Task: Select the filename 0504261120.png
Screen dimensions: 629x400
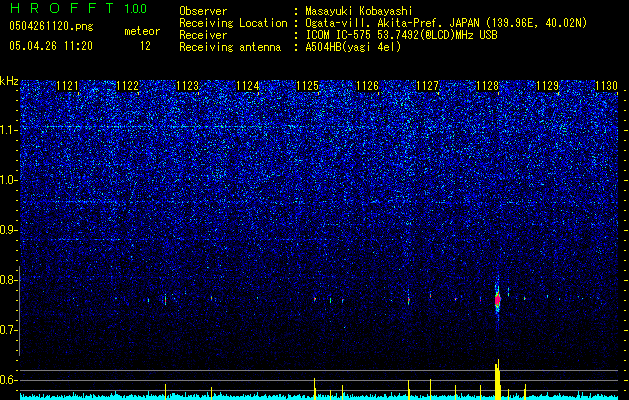Action: click(x=51, y=26)
